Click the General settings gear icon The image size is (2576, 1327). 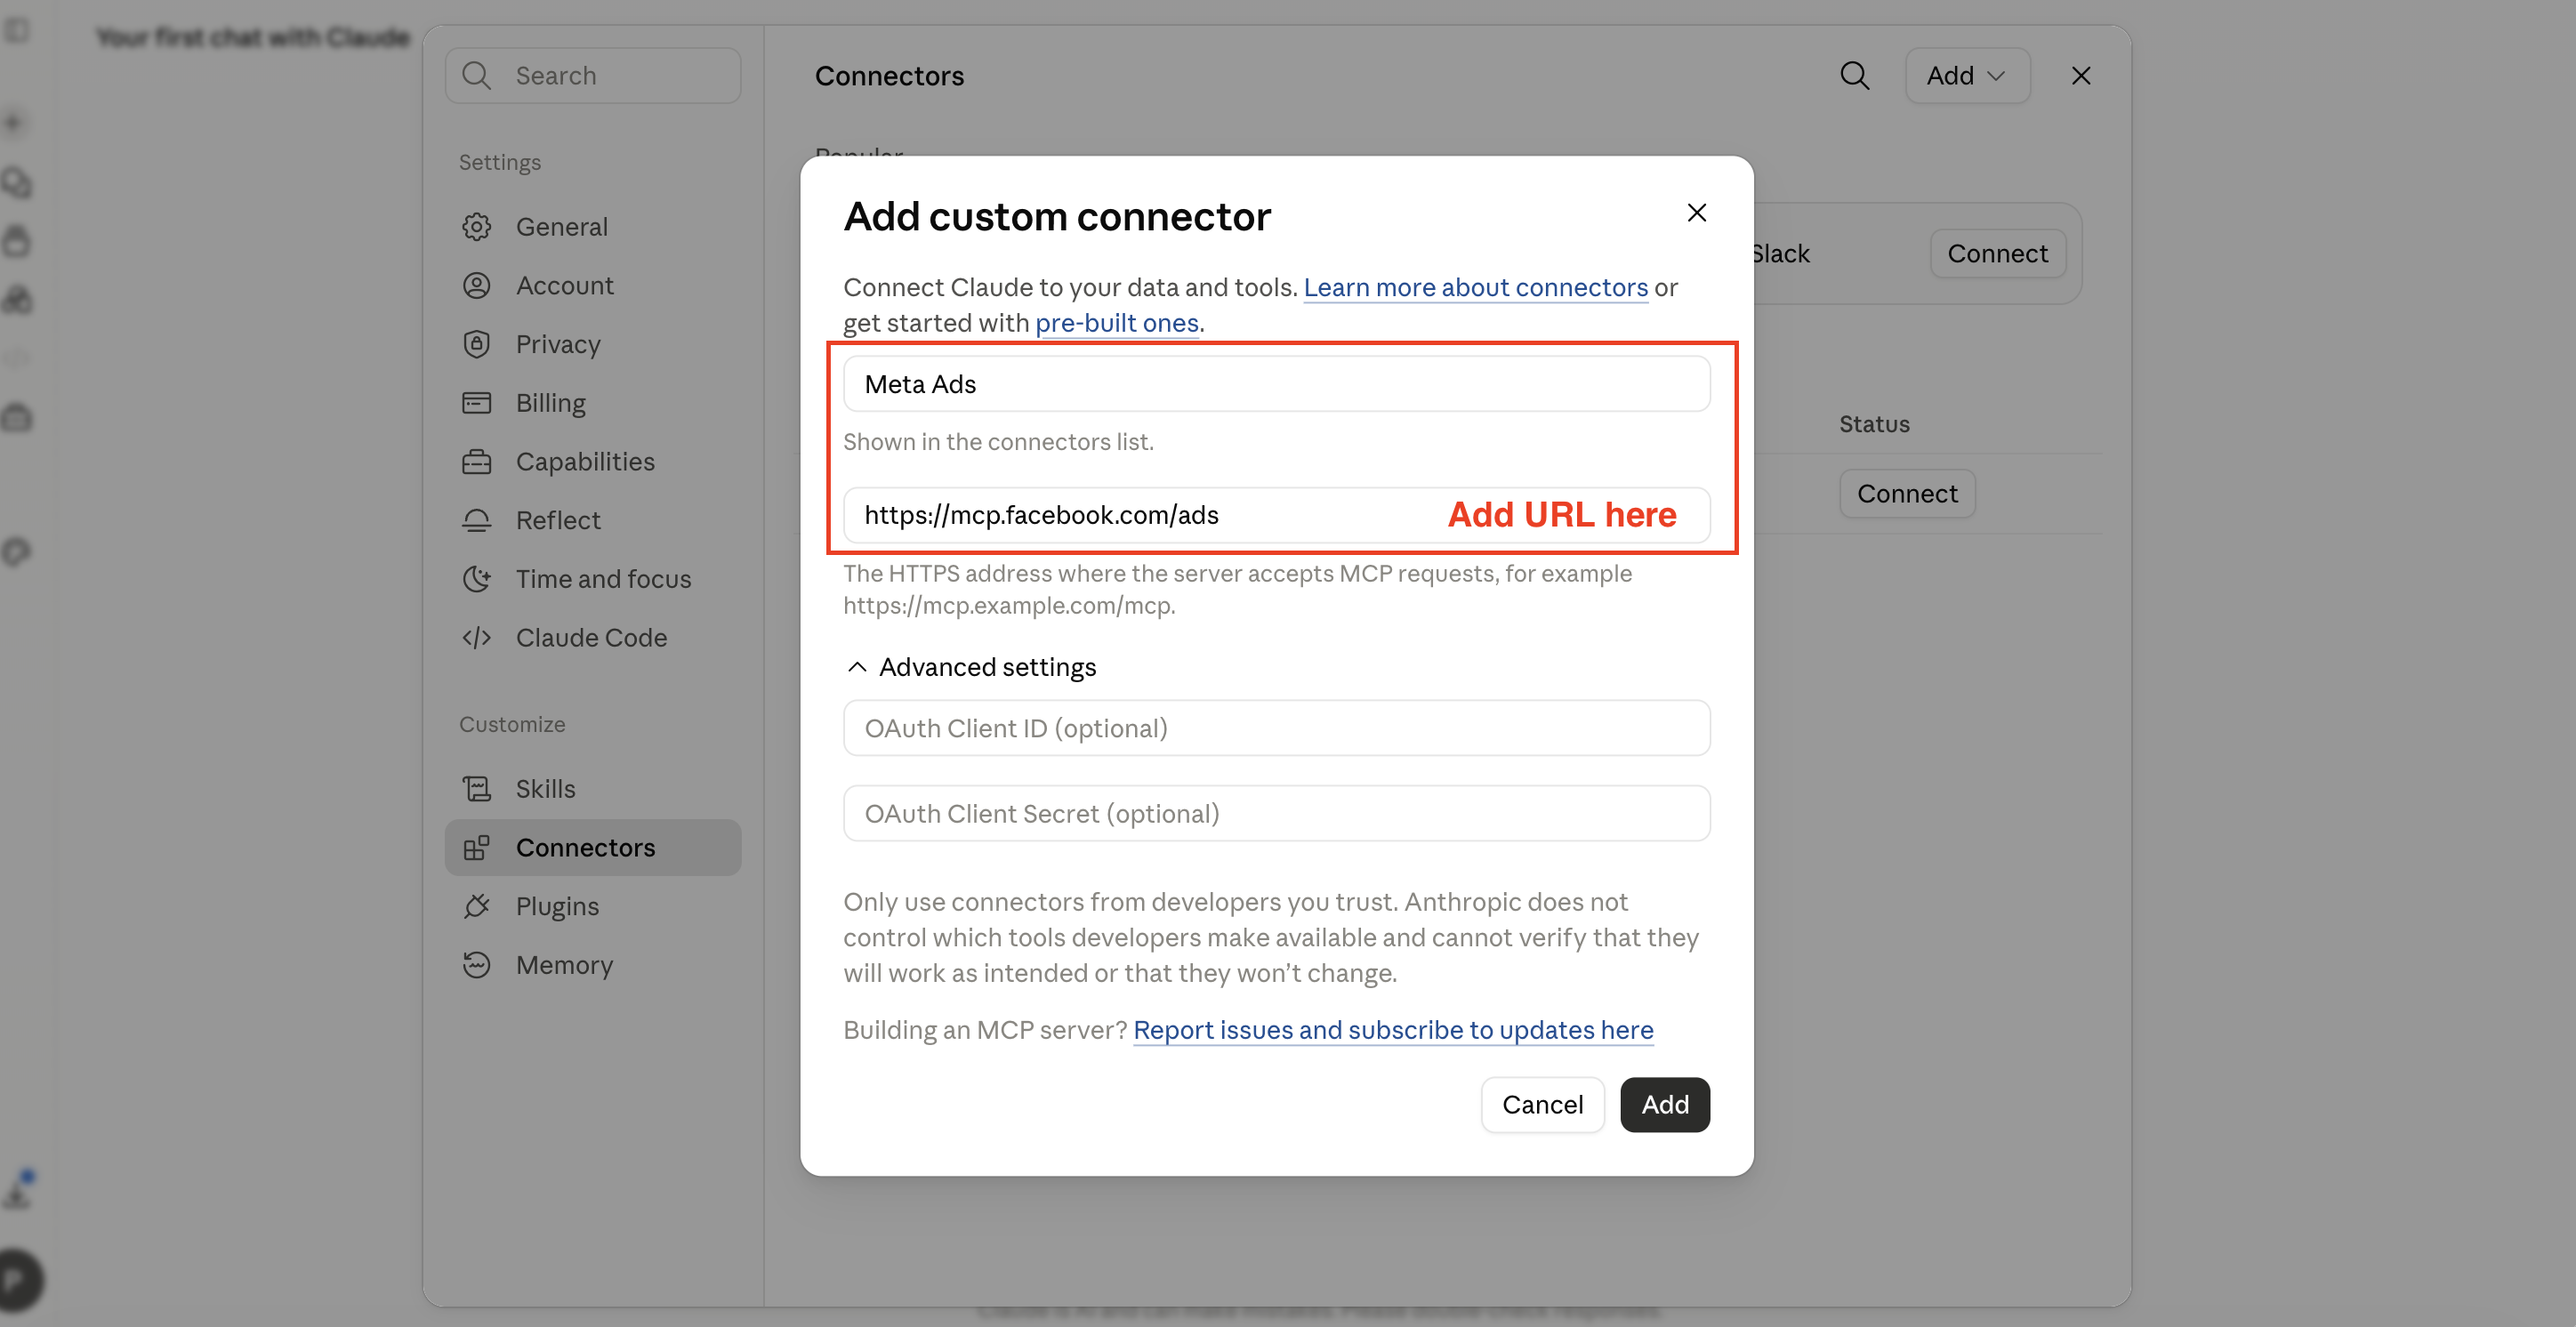[477, 227]
